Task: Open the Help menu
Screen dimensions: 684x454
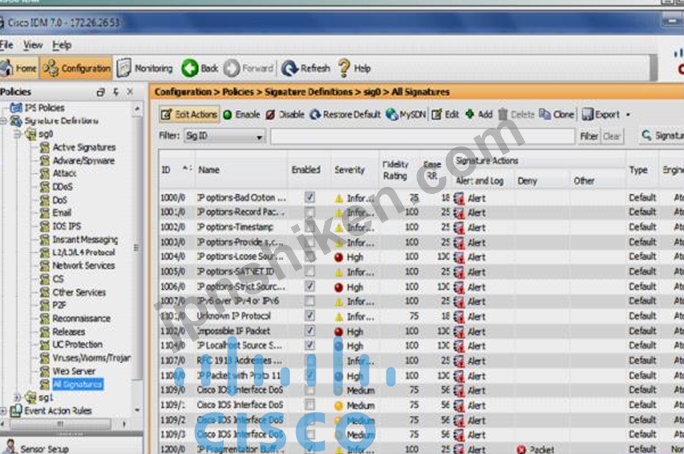Action: (62, 45)
